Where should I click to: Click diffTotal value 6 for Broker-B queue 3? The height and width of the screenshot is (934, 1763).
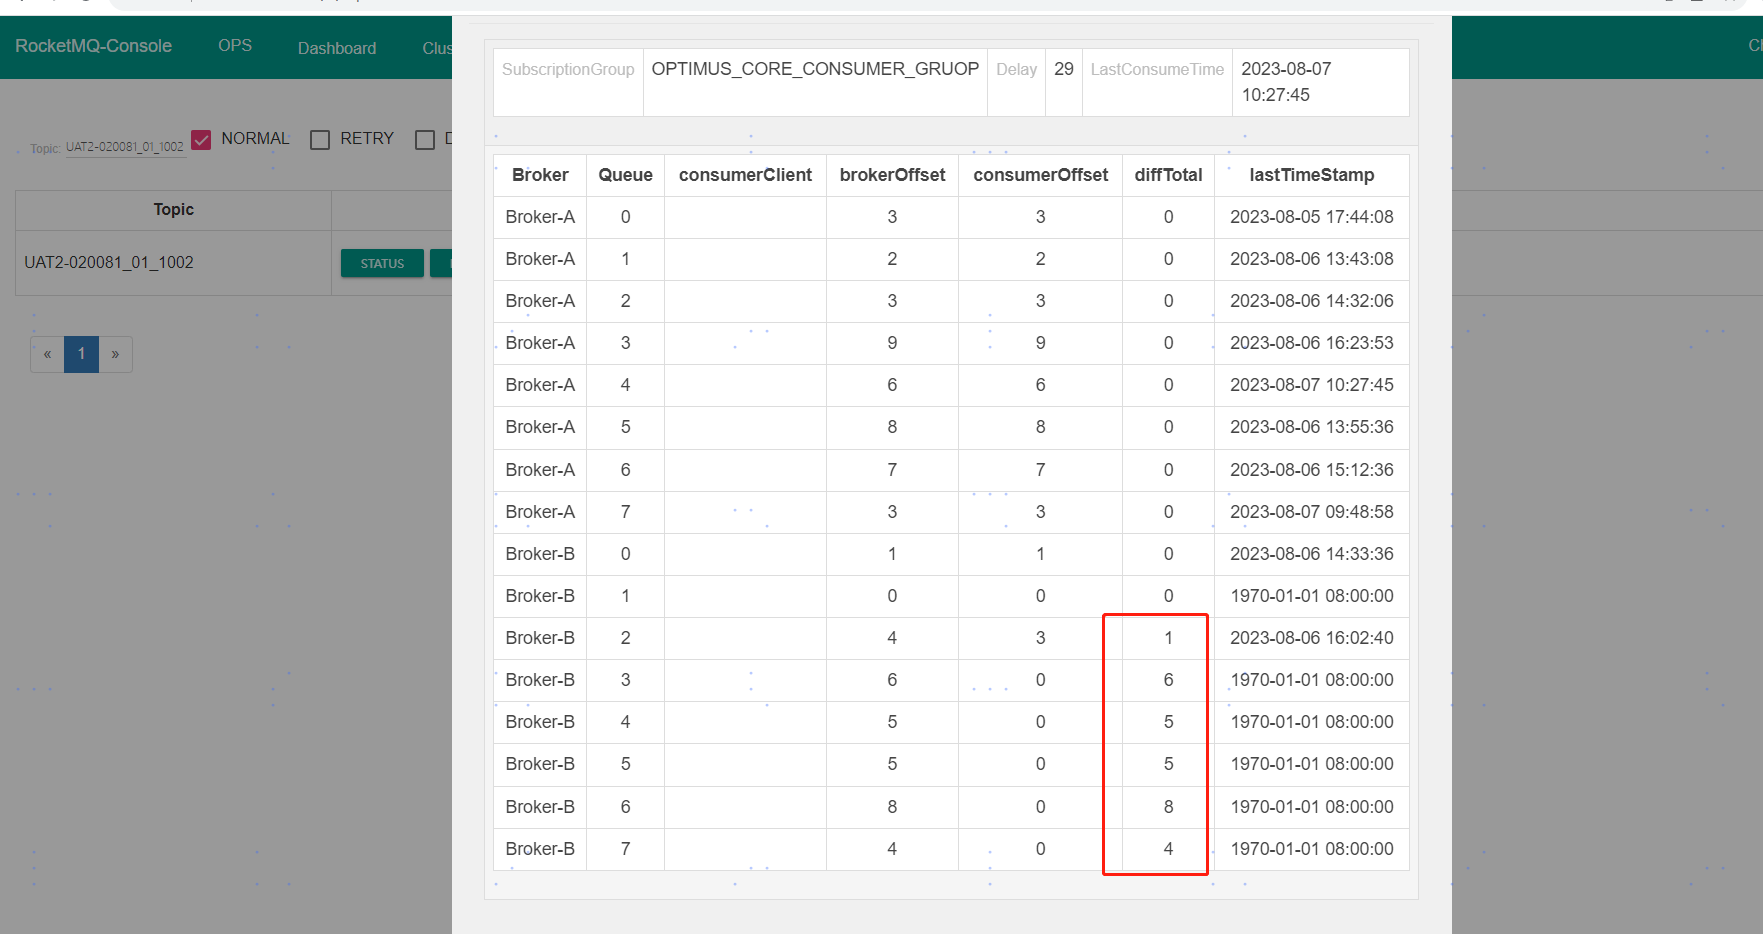(1168, 680)
